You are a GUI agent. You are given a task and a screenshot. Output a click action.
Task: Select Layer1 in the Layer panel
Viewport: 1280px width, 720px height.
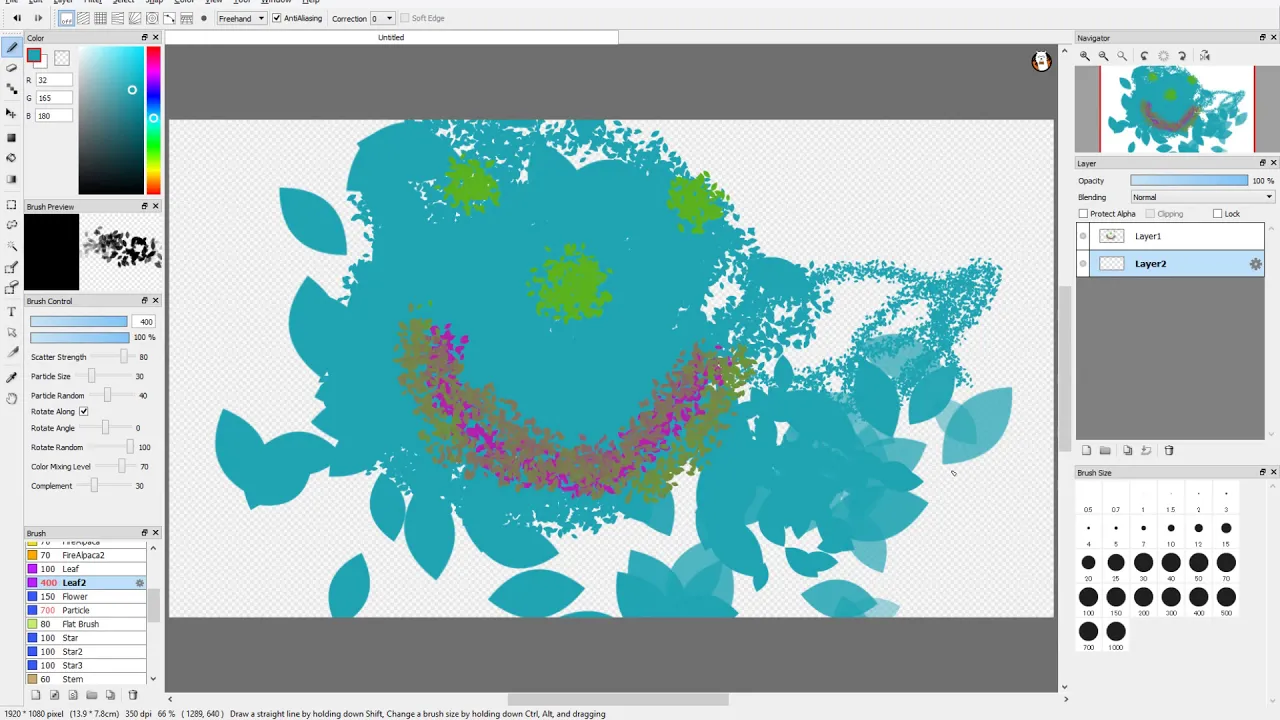(1170, 236)
